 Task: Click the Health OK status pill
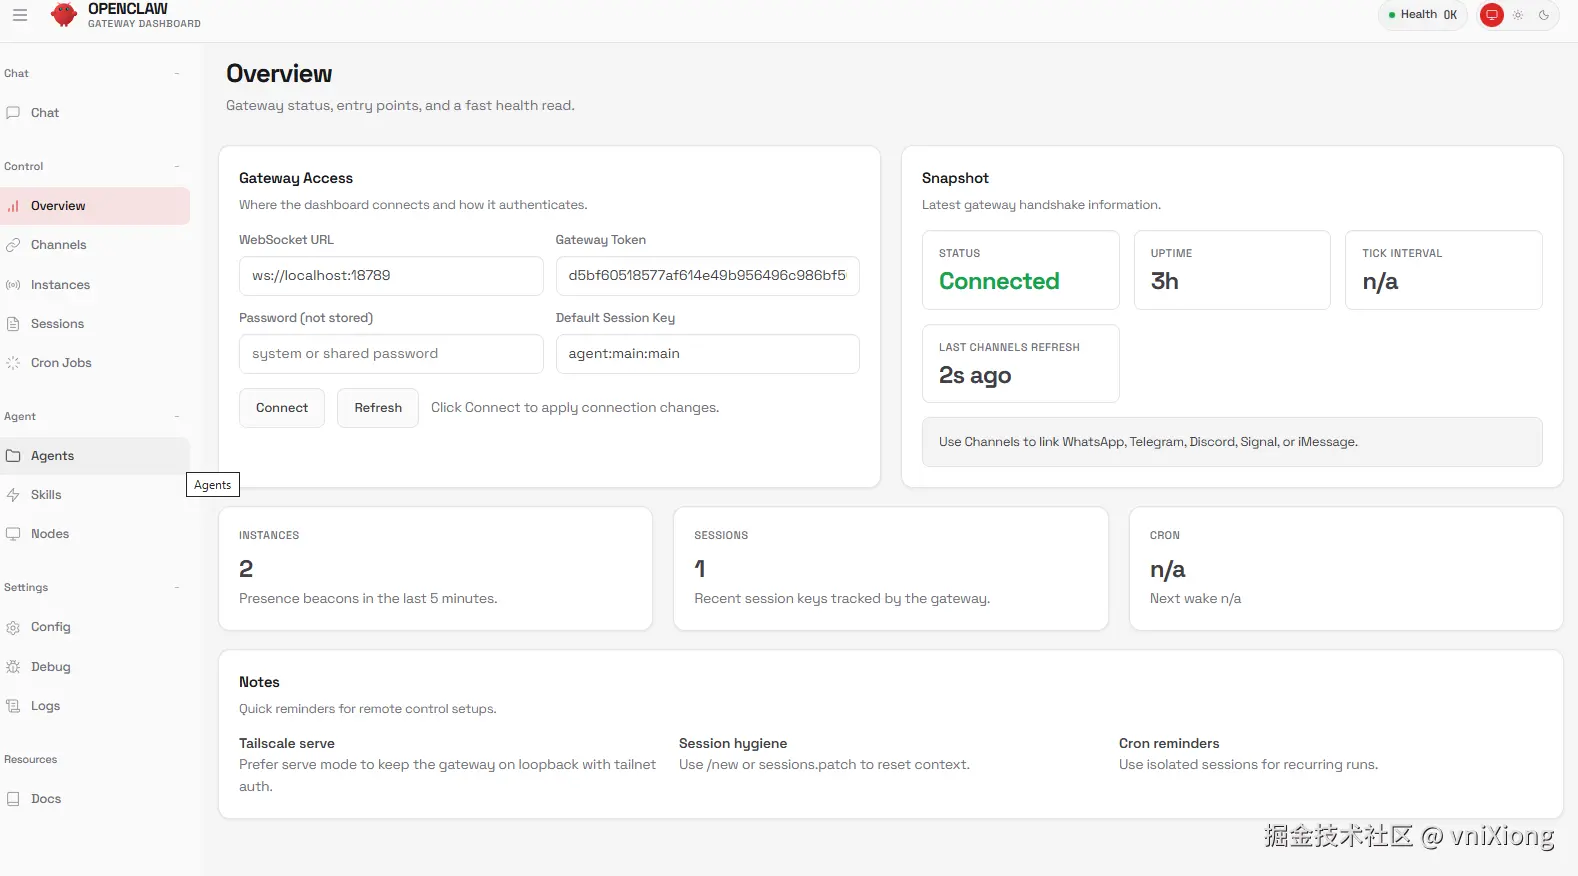point(1422,15)
